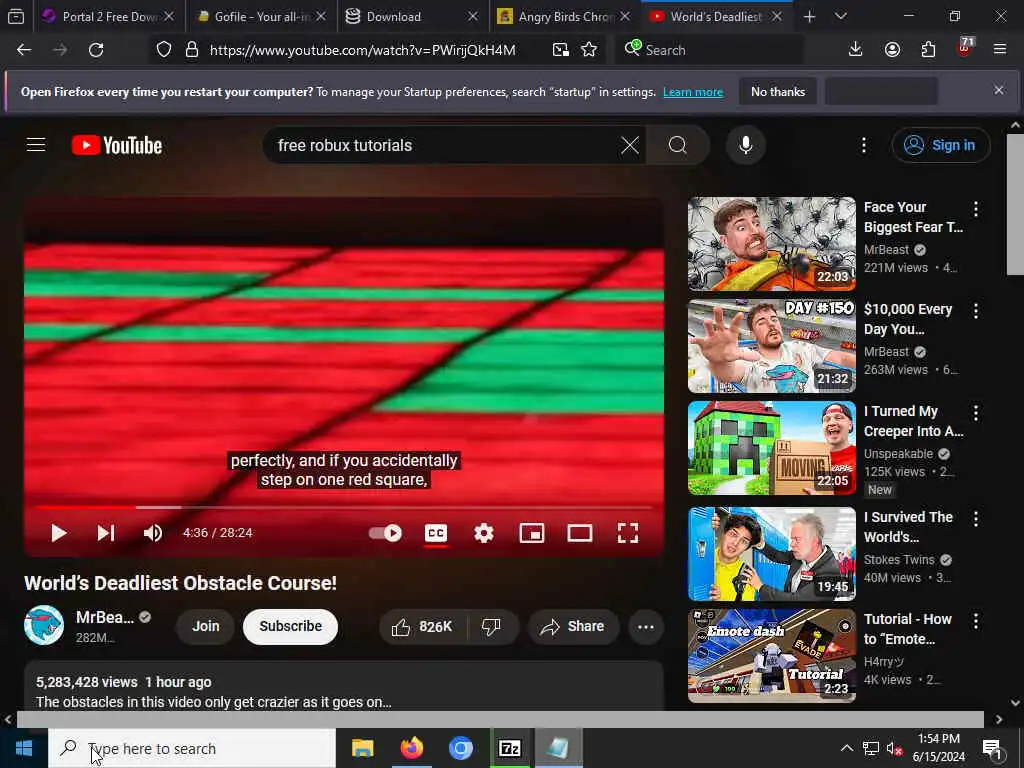Subscribe to MrBeast channel
This screenshot has height=768, width=1024.
[x=291, y=626]
